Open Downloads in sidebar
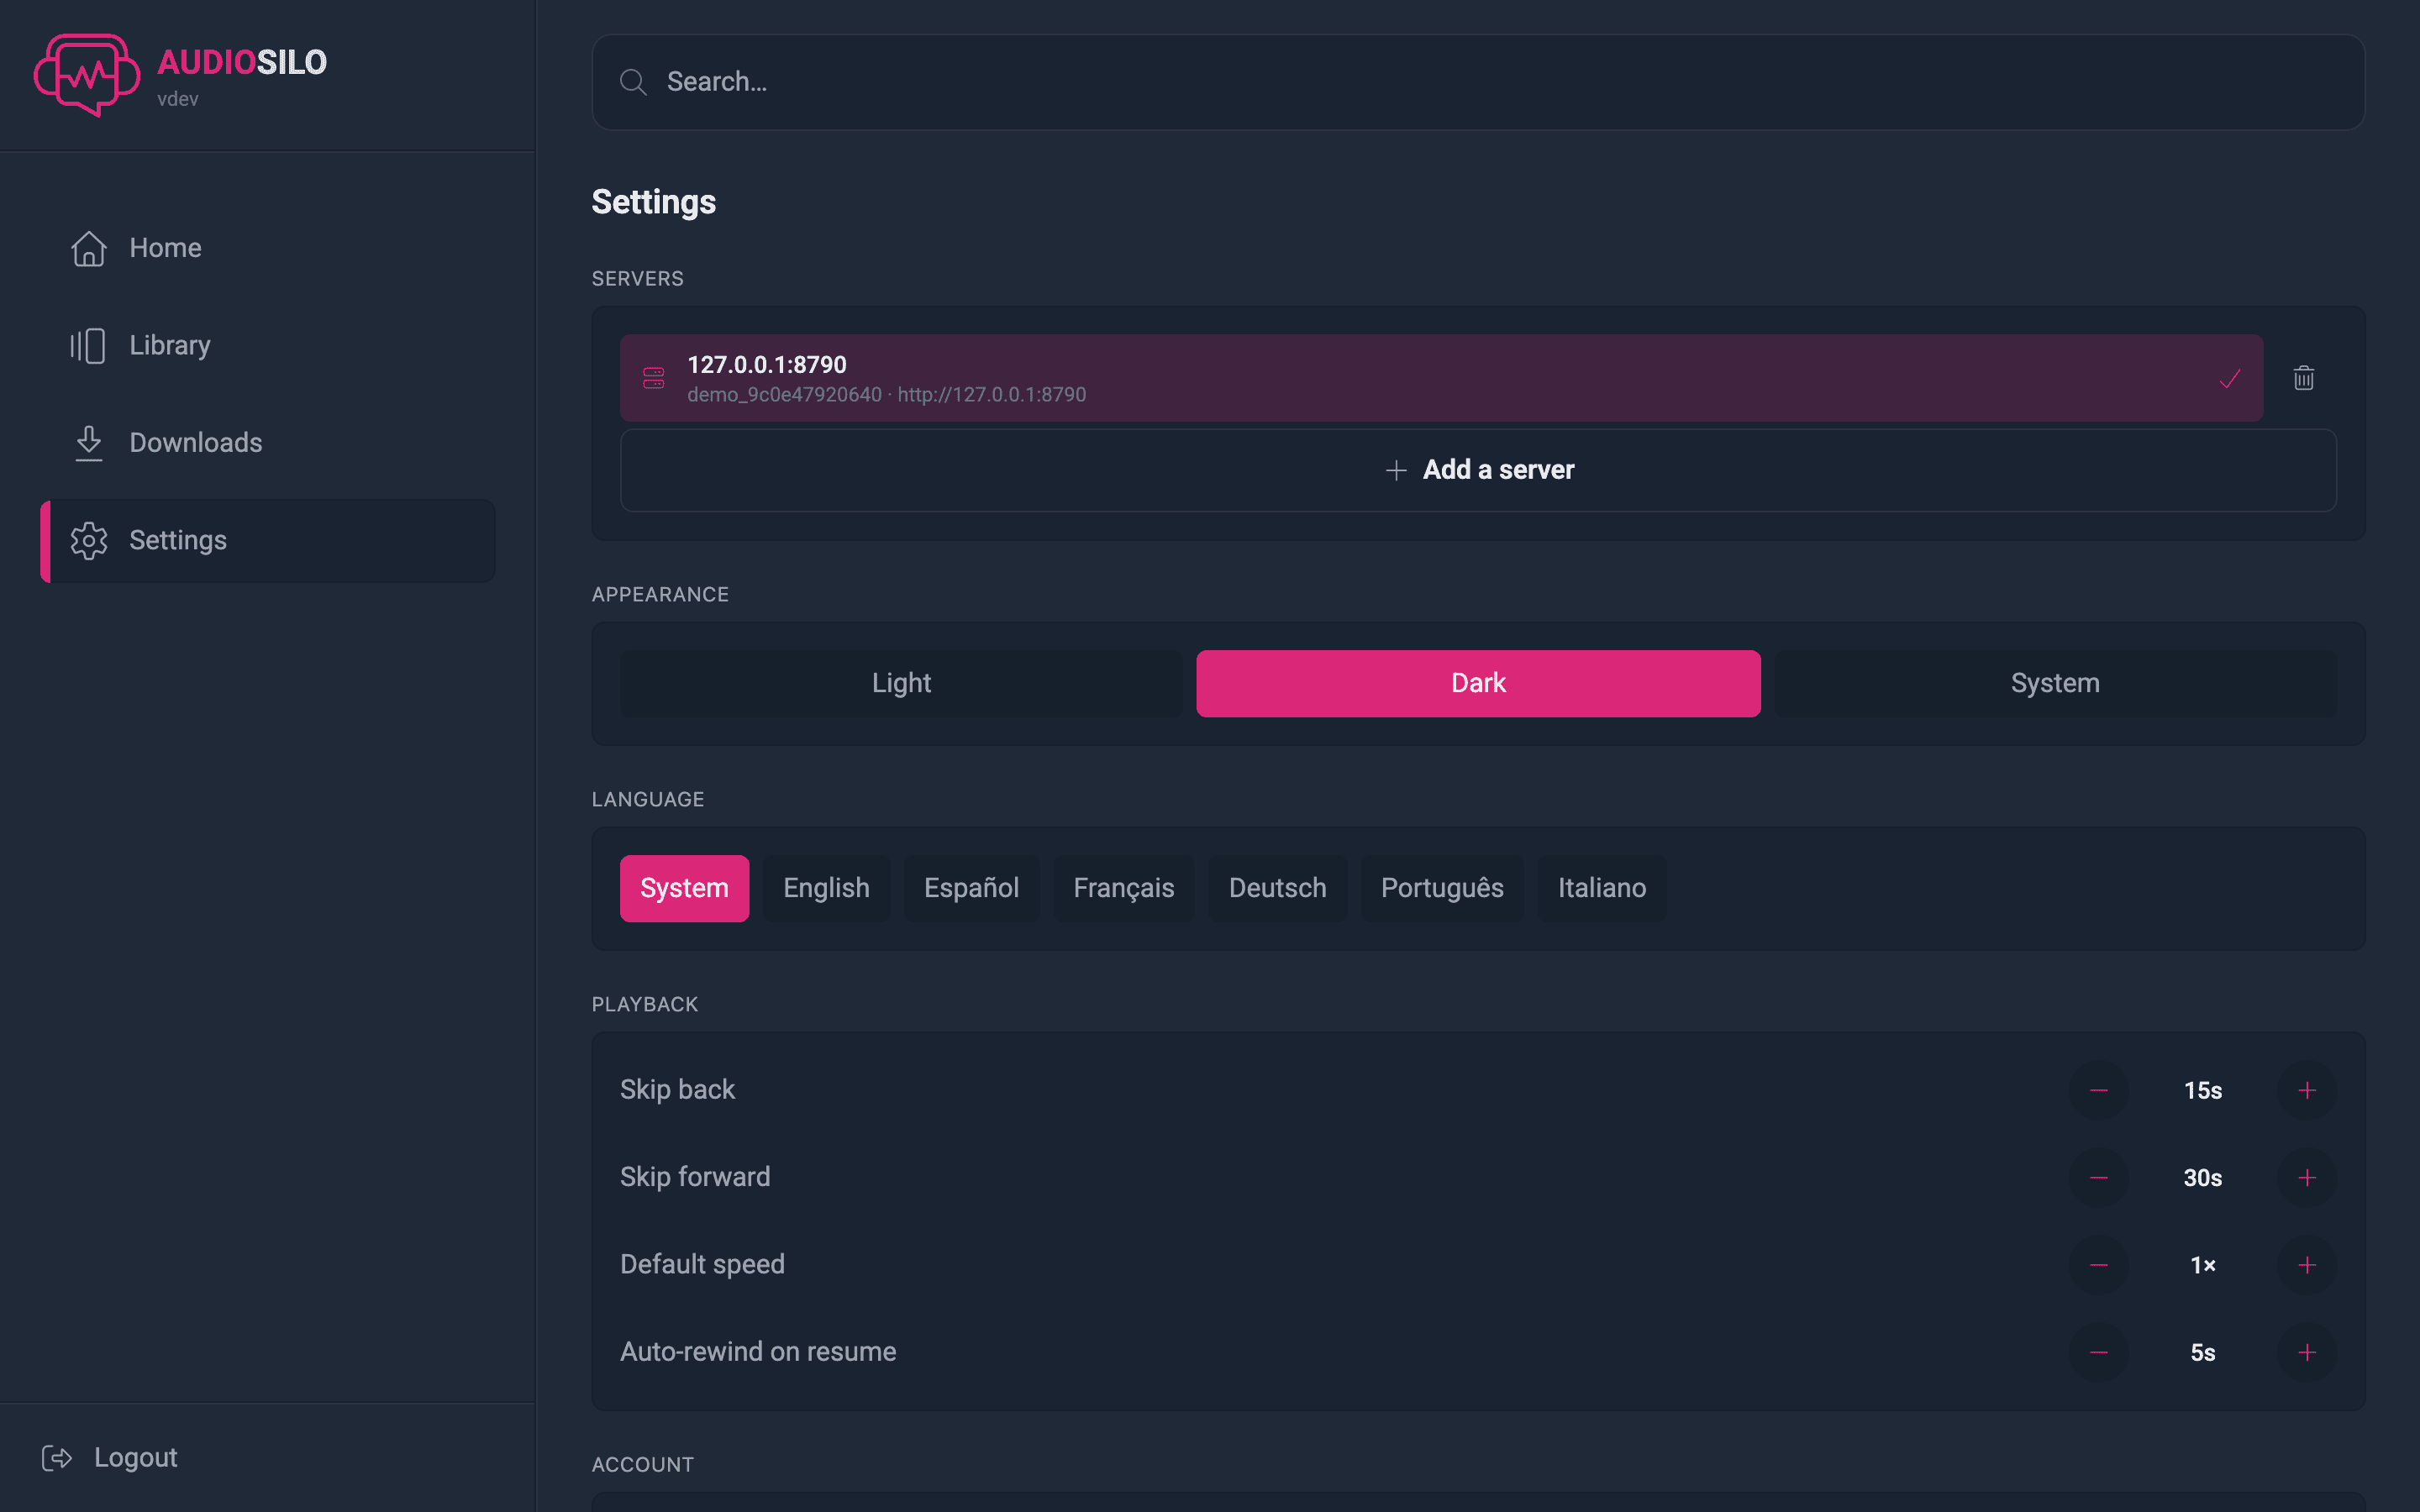The height and width of the screenshot is (1512, 2420). [x=268, y=443]
